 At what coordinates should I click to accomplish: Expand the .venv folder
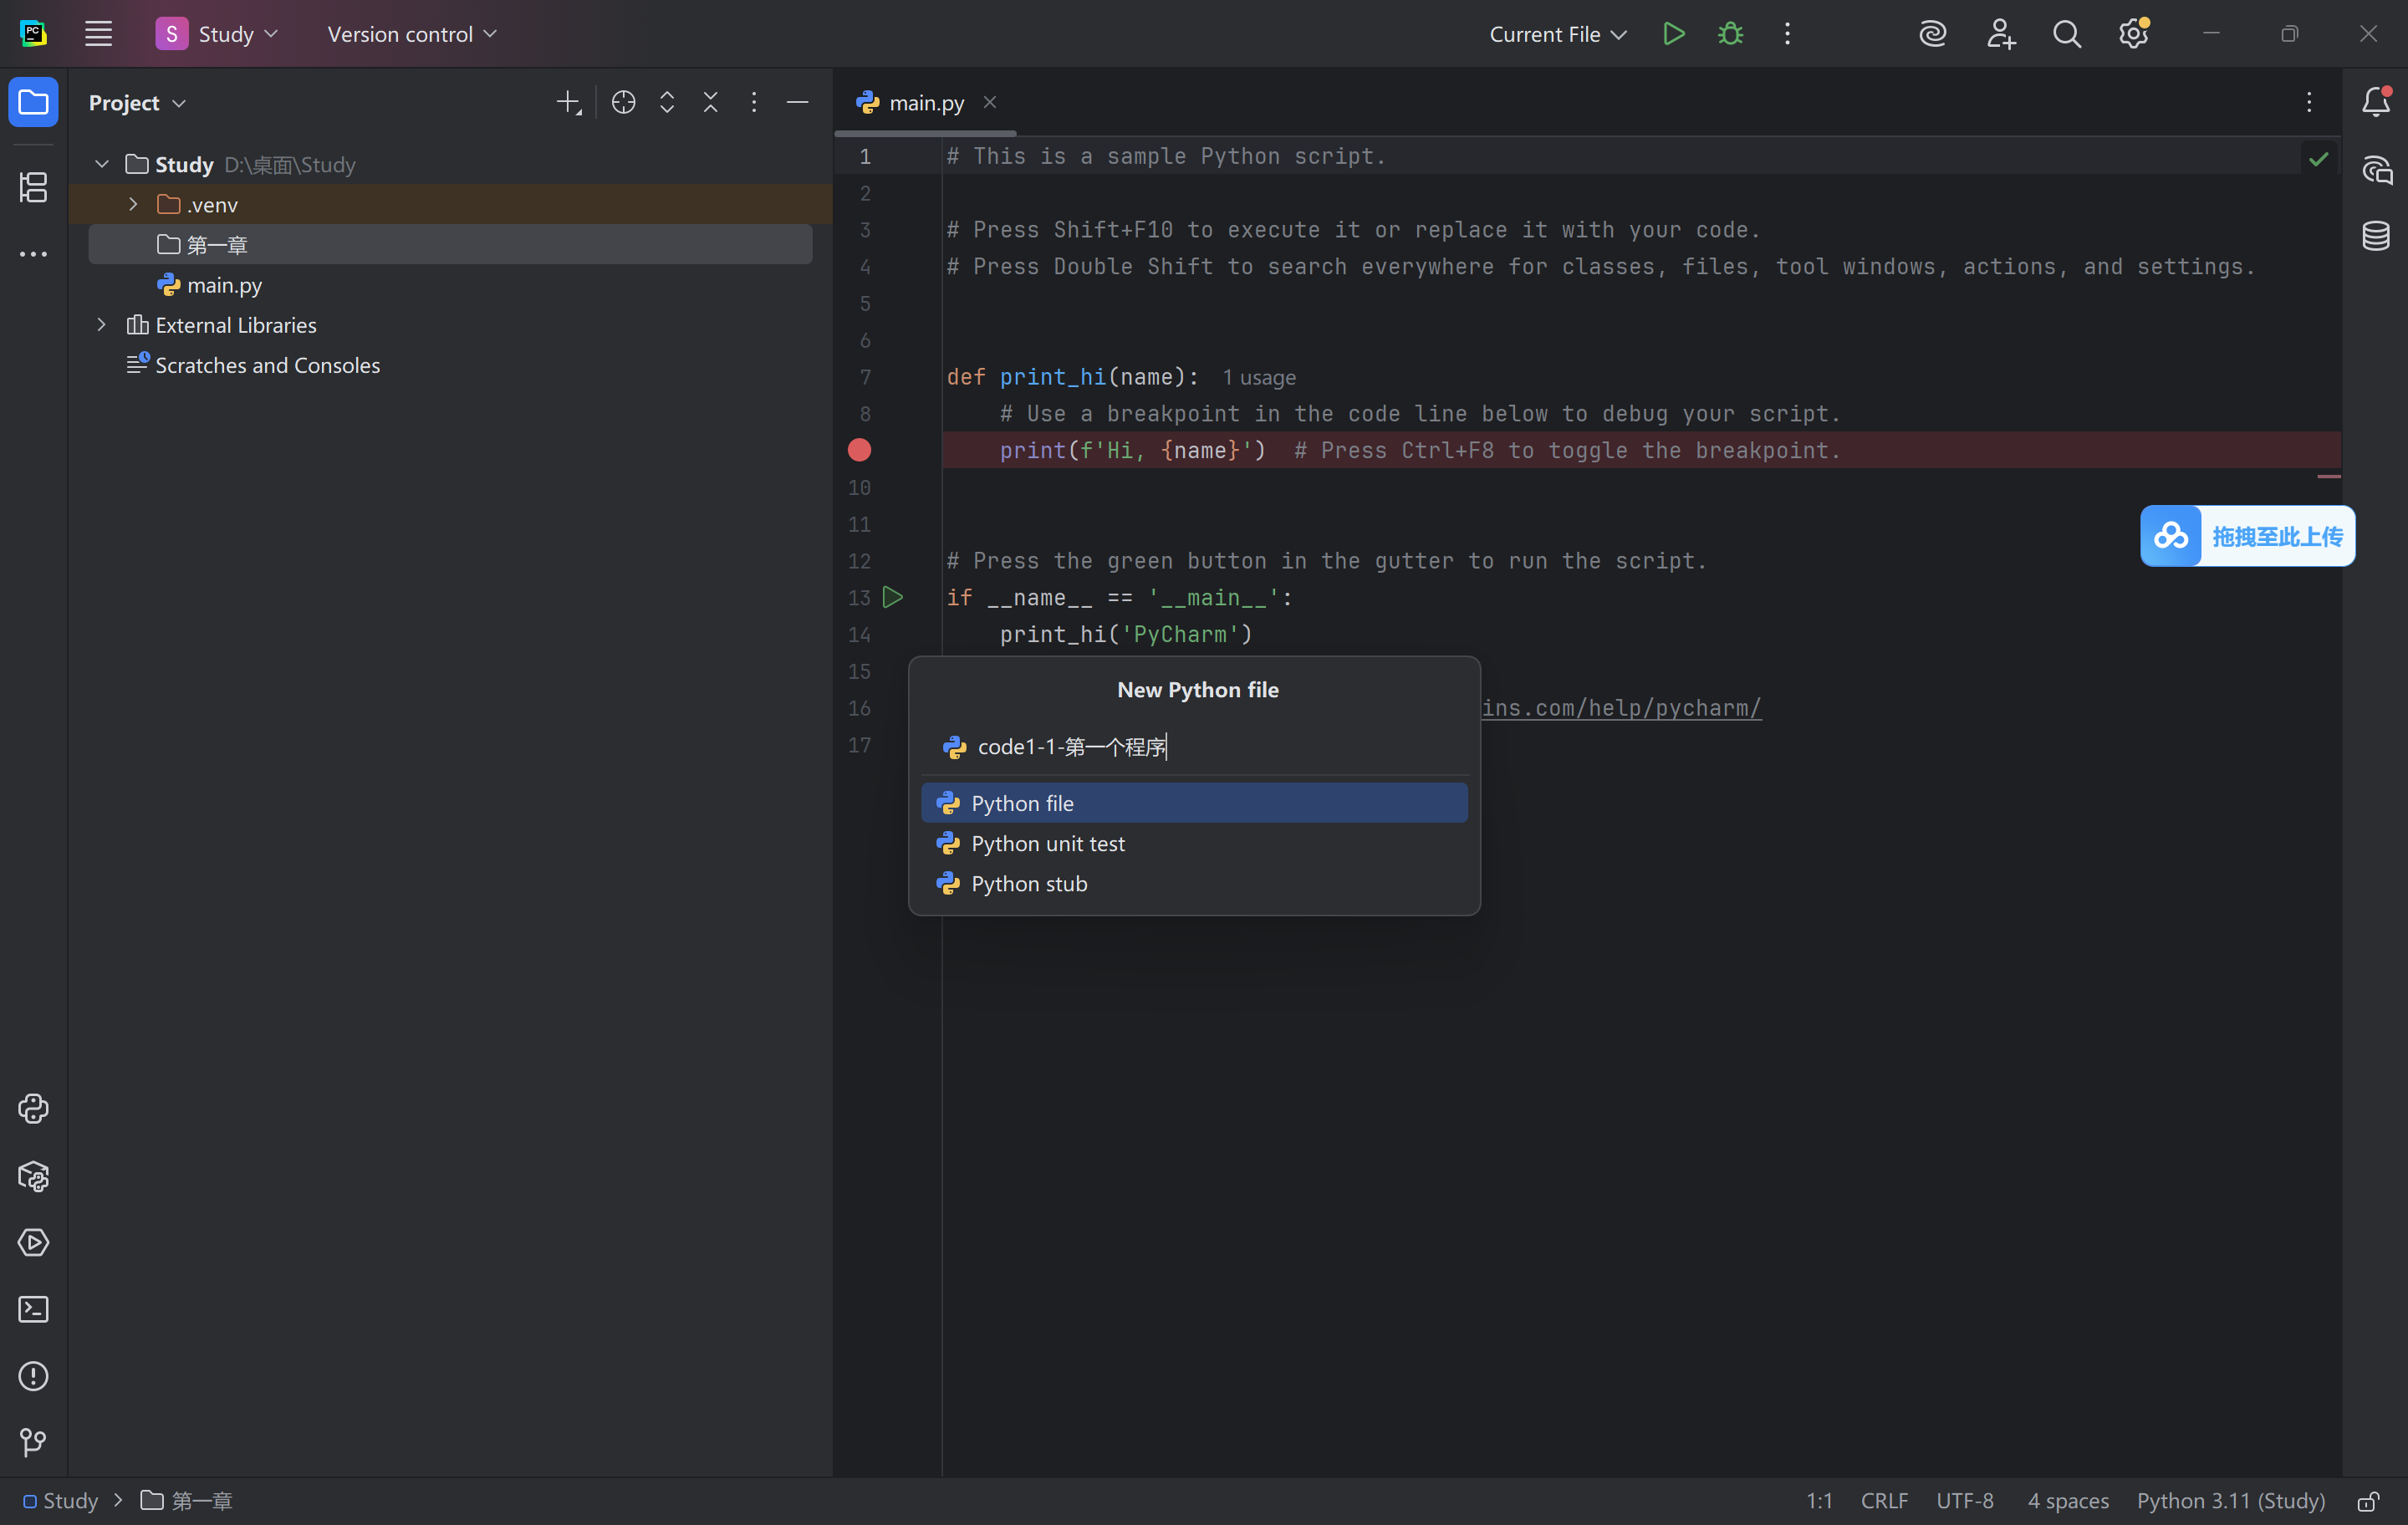click(133, 204)
